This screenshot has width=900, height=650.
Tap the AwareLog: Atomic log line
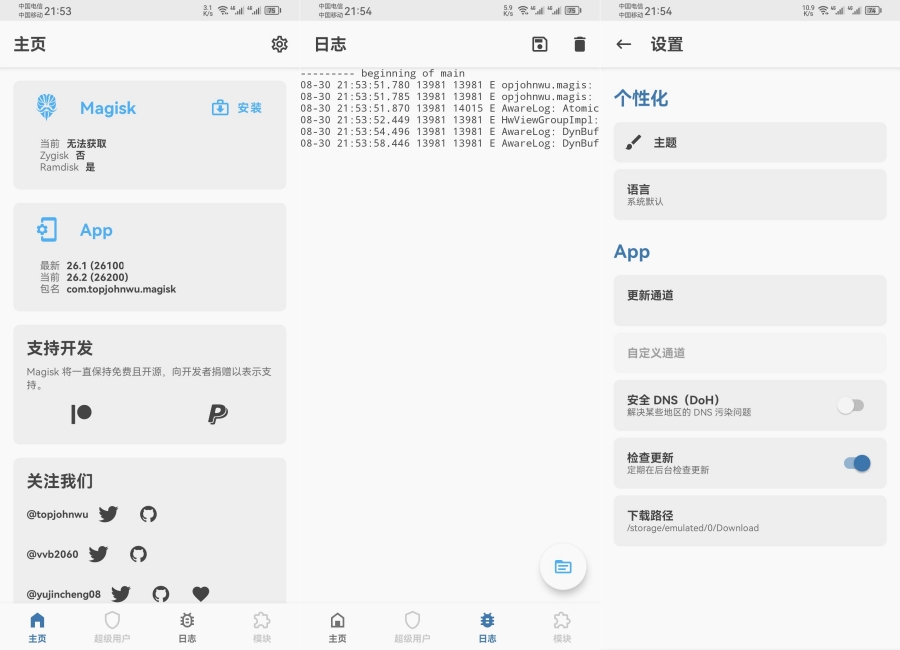[x=449, y=108]
